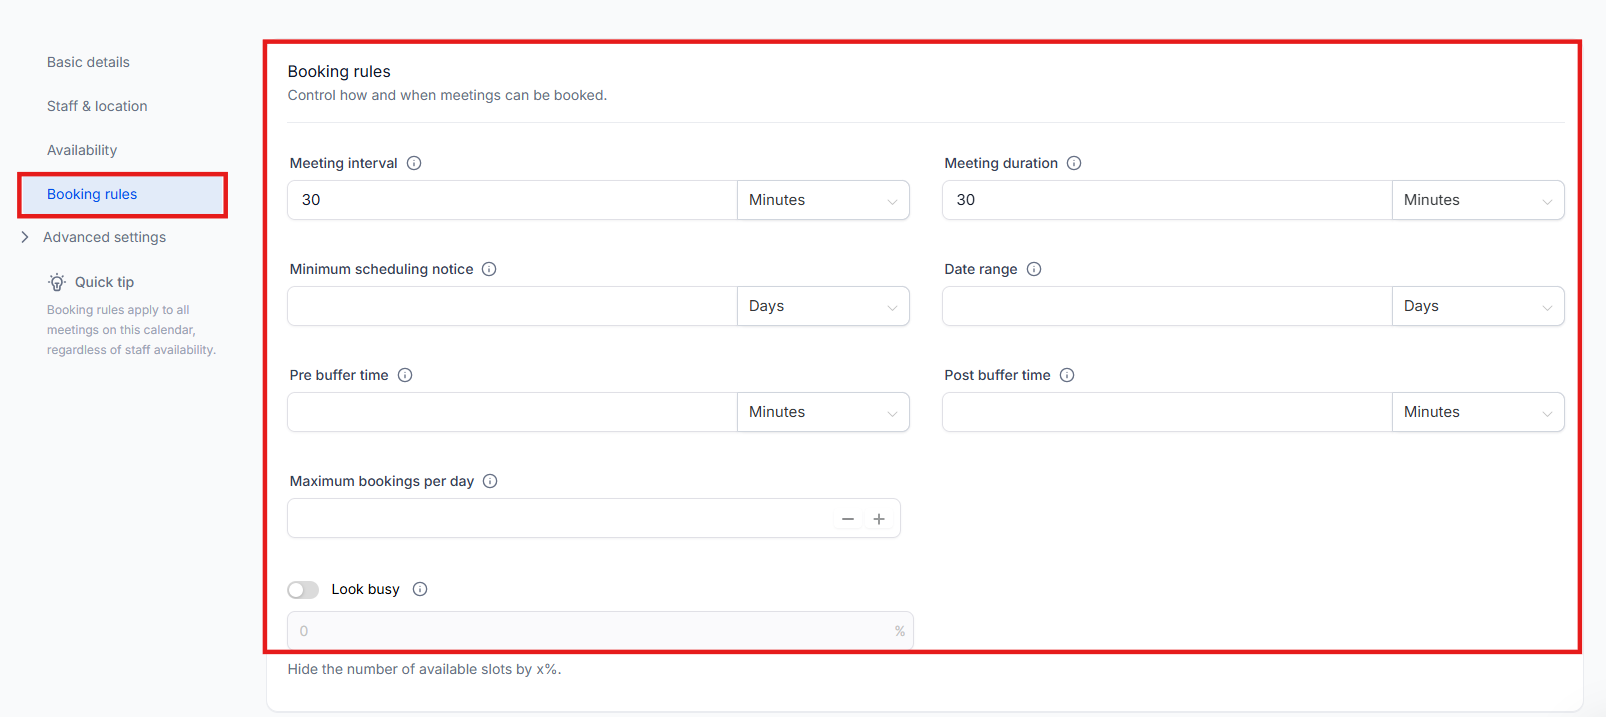Click info icon next to Look busy

click(x=420, y=589)
